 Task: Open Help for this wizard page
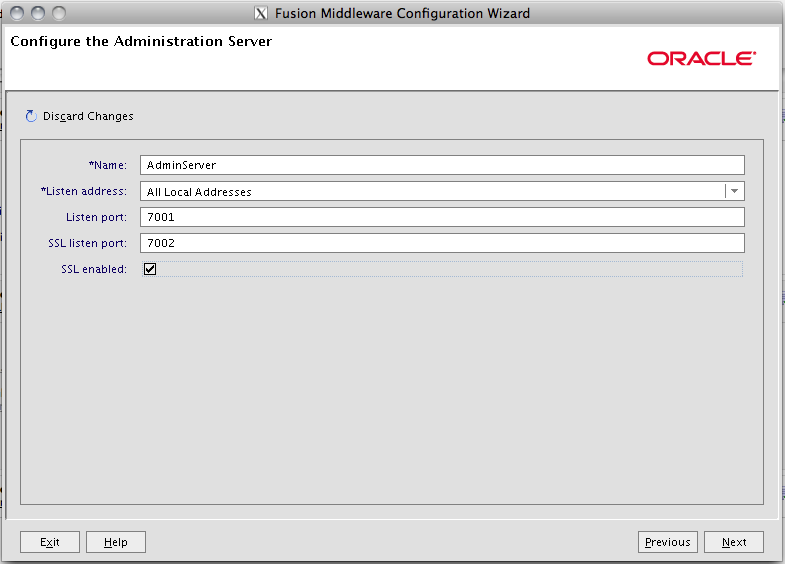[x=116, y=542]
